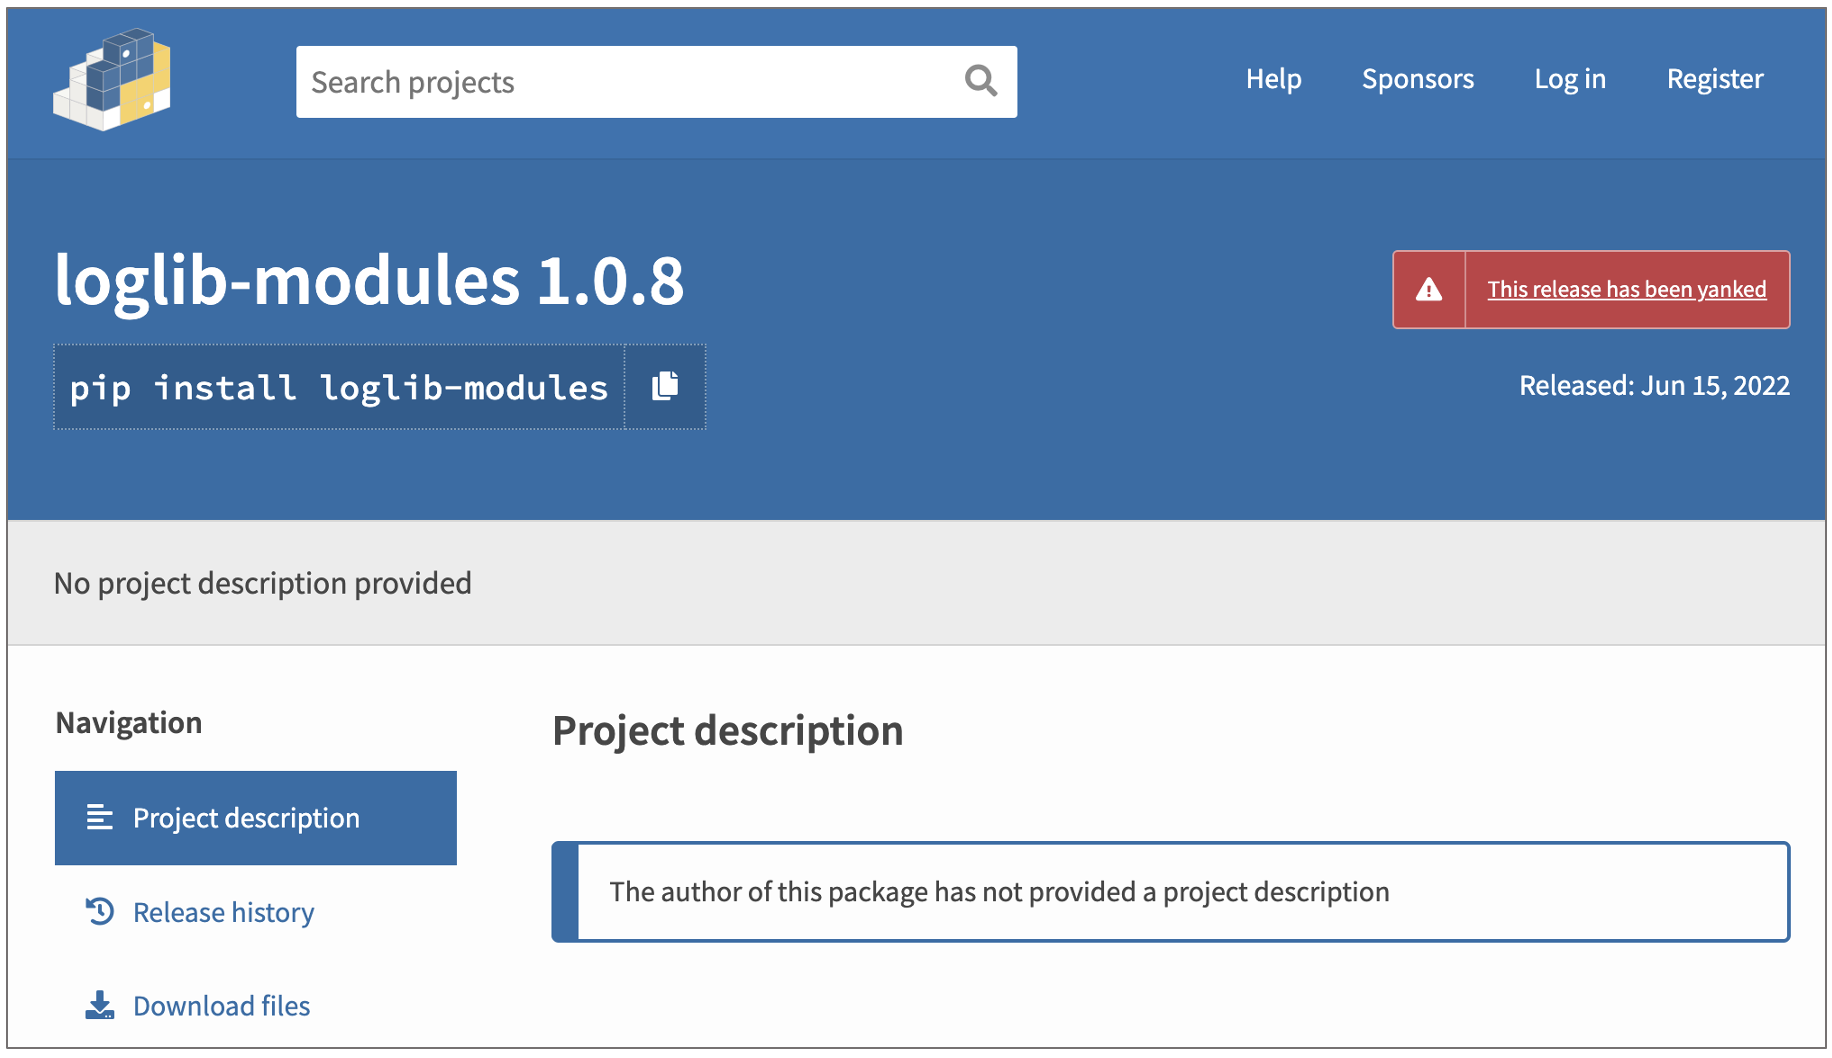
Task: Click the magnifying glass search icon
Action: point(980,81)
